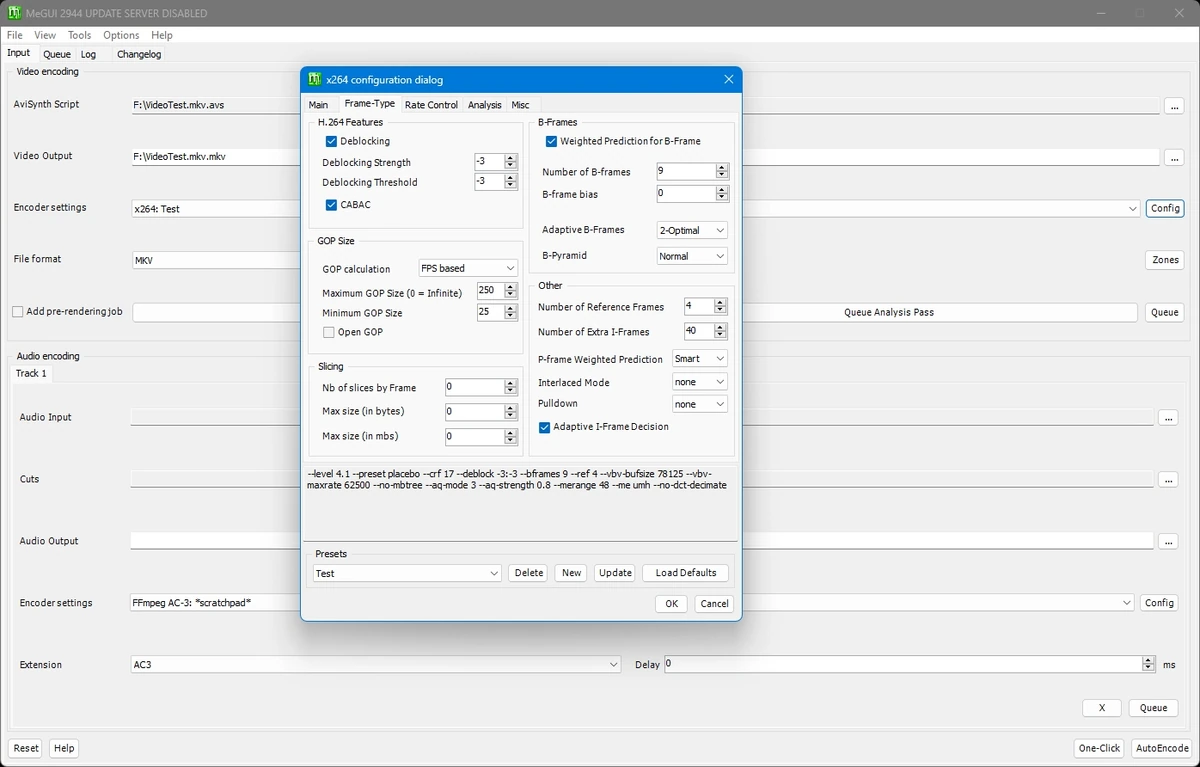Expand the Presets combo box
The width and height of the screenshot is (1200, 767).
click(x=407, y=573)
